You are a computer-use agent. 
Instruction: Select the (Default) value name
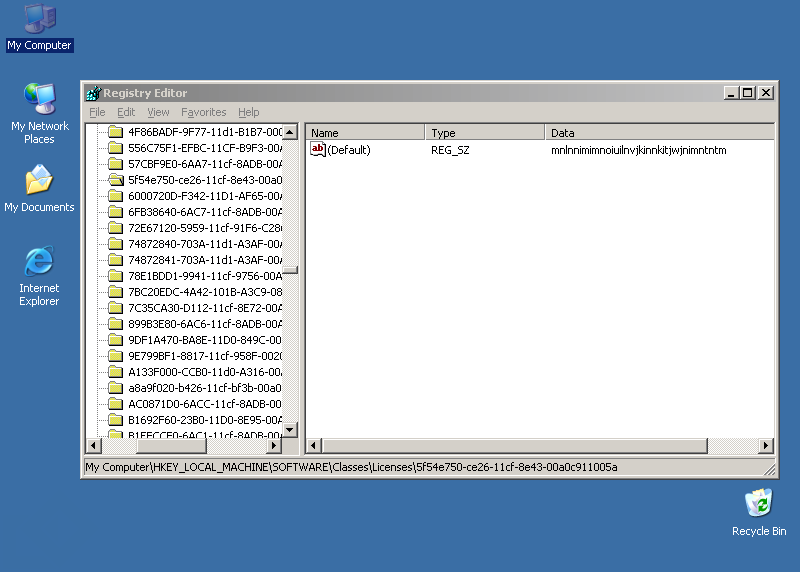tap(349, 150)
